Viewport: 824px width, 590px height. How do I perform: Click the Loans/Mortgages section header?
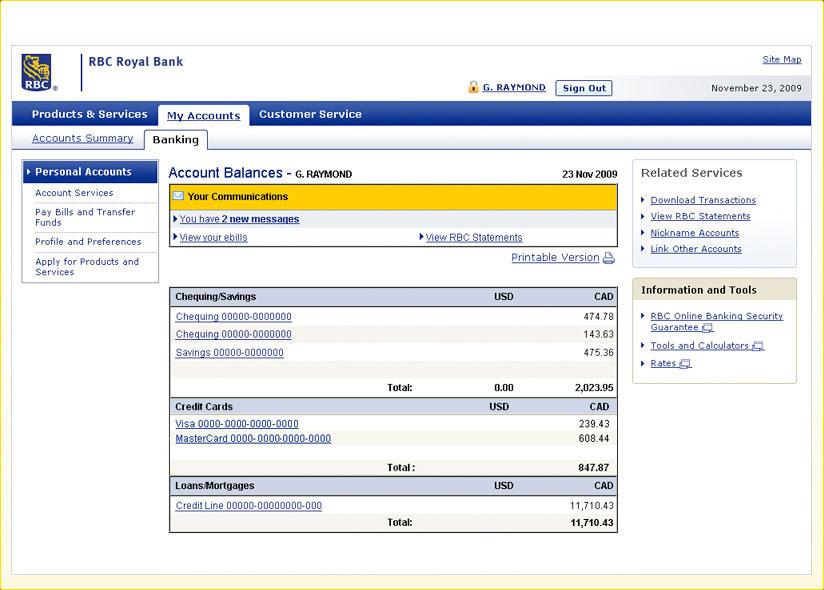coord(393,486)
